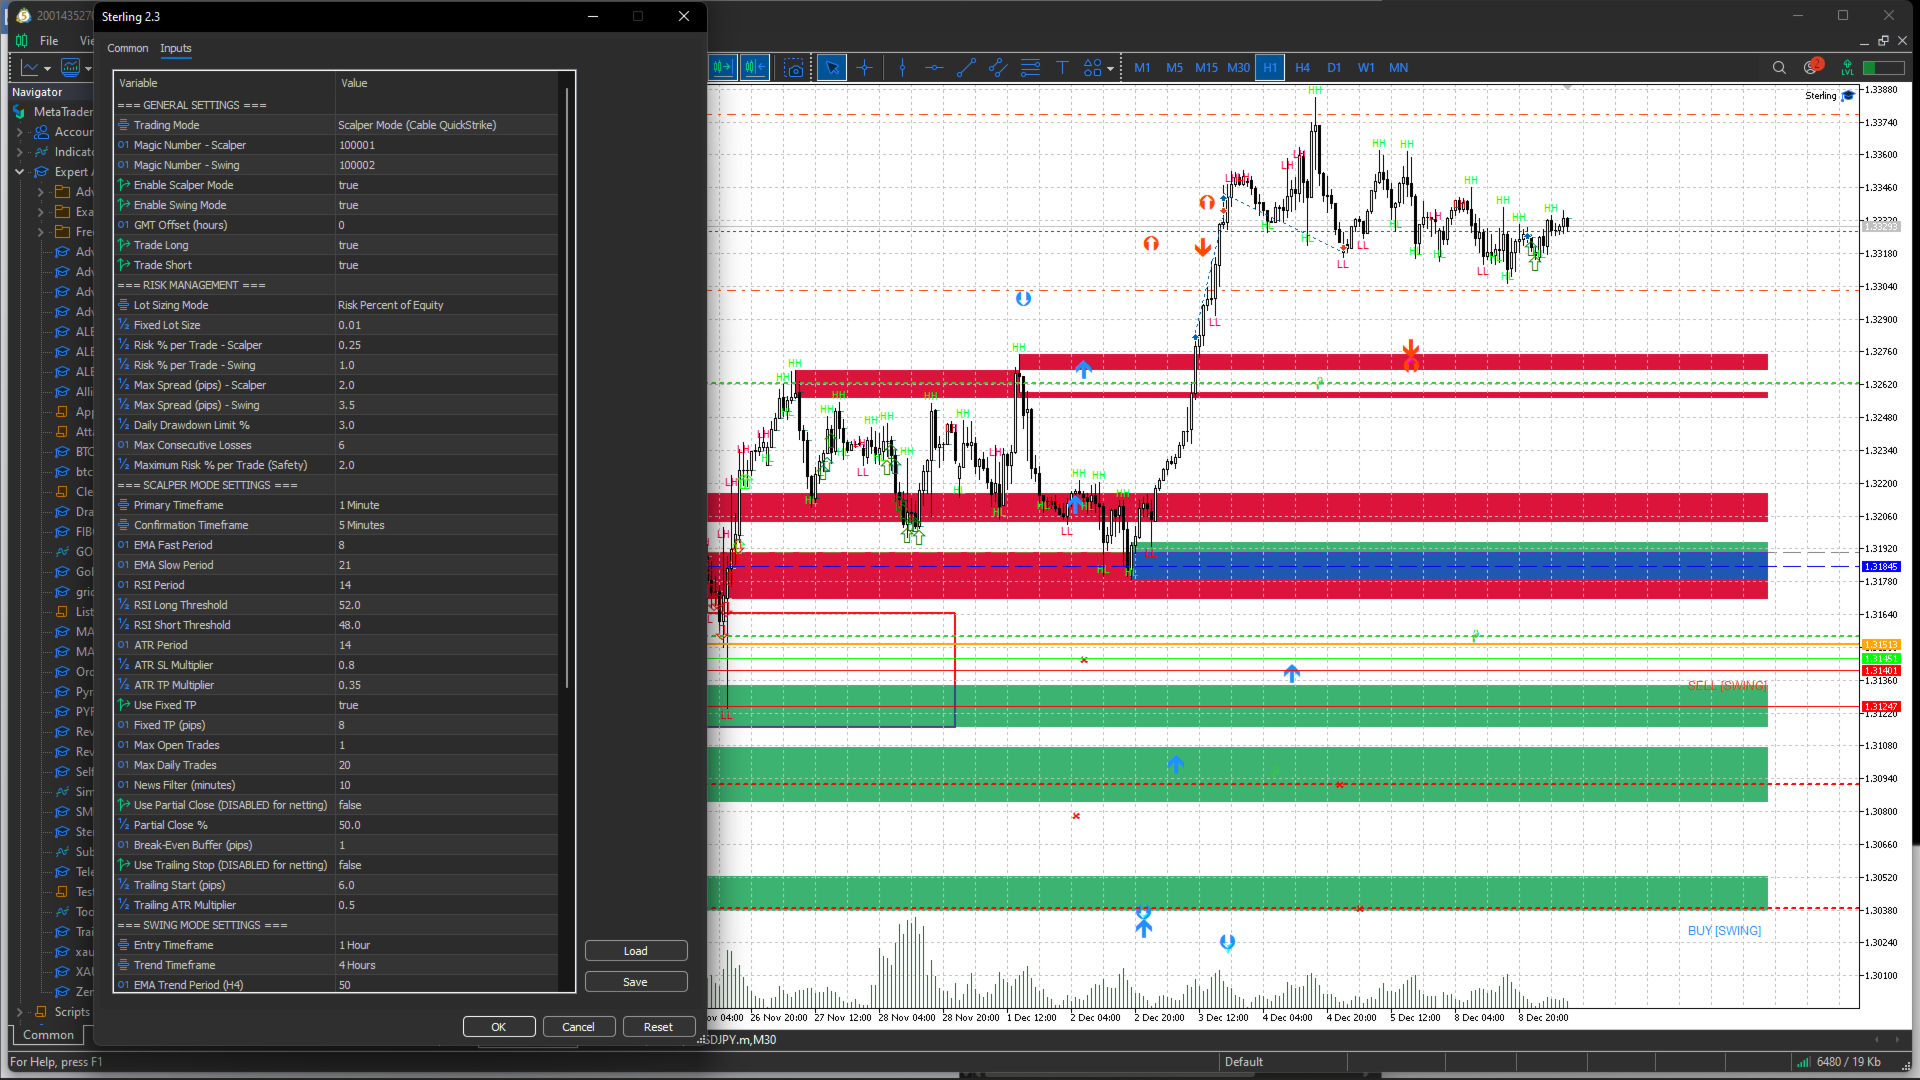Toggle chart shift button

[755, 68]
